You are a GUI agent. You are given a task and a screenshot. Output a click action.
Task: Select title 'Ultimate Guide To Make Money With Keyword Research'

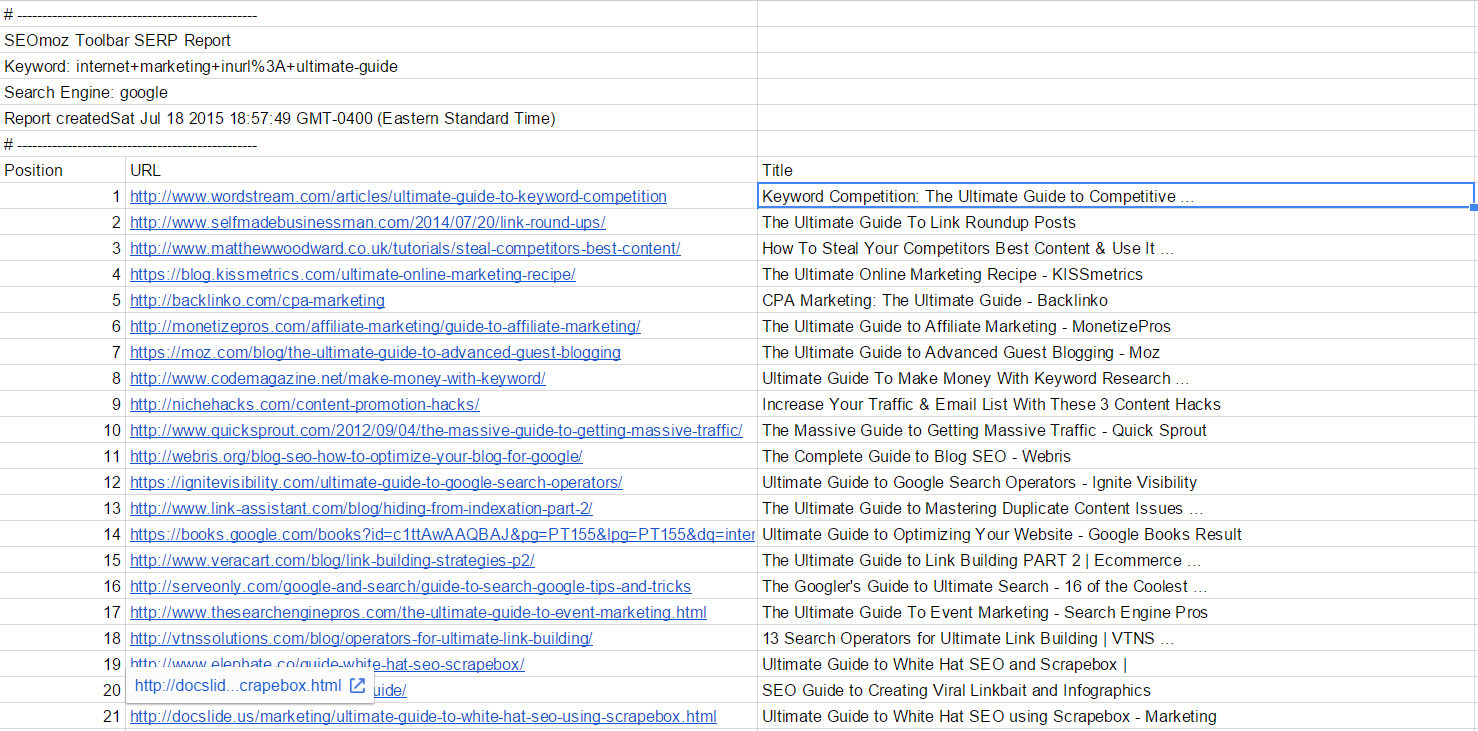[1117, 378]
